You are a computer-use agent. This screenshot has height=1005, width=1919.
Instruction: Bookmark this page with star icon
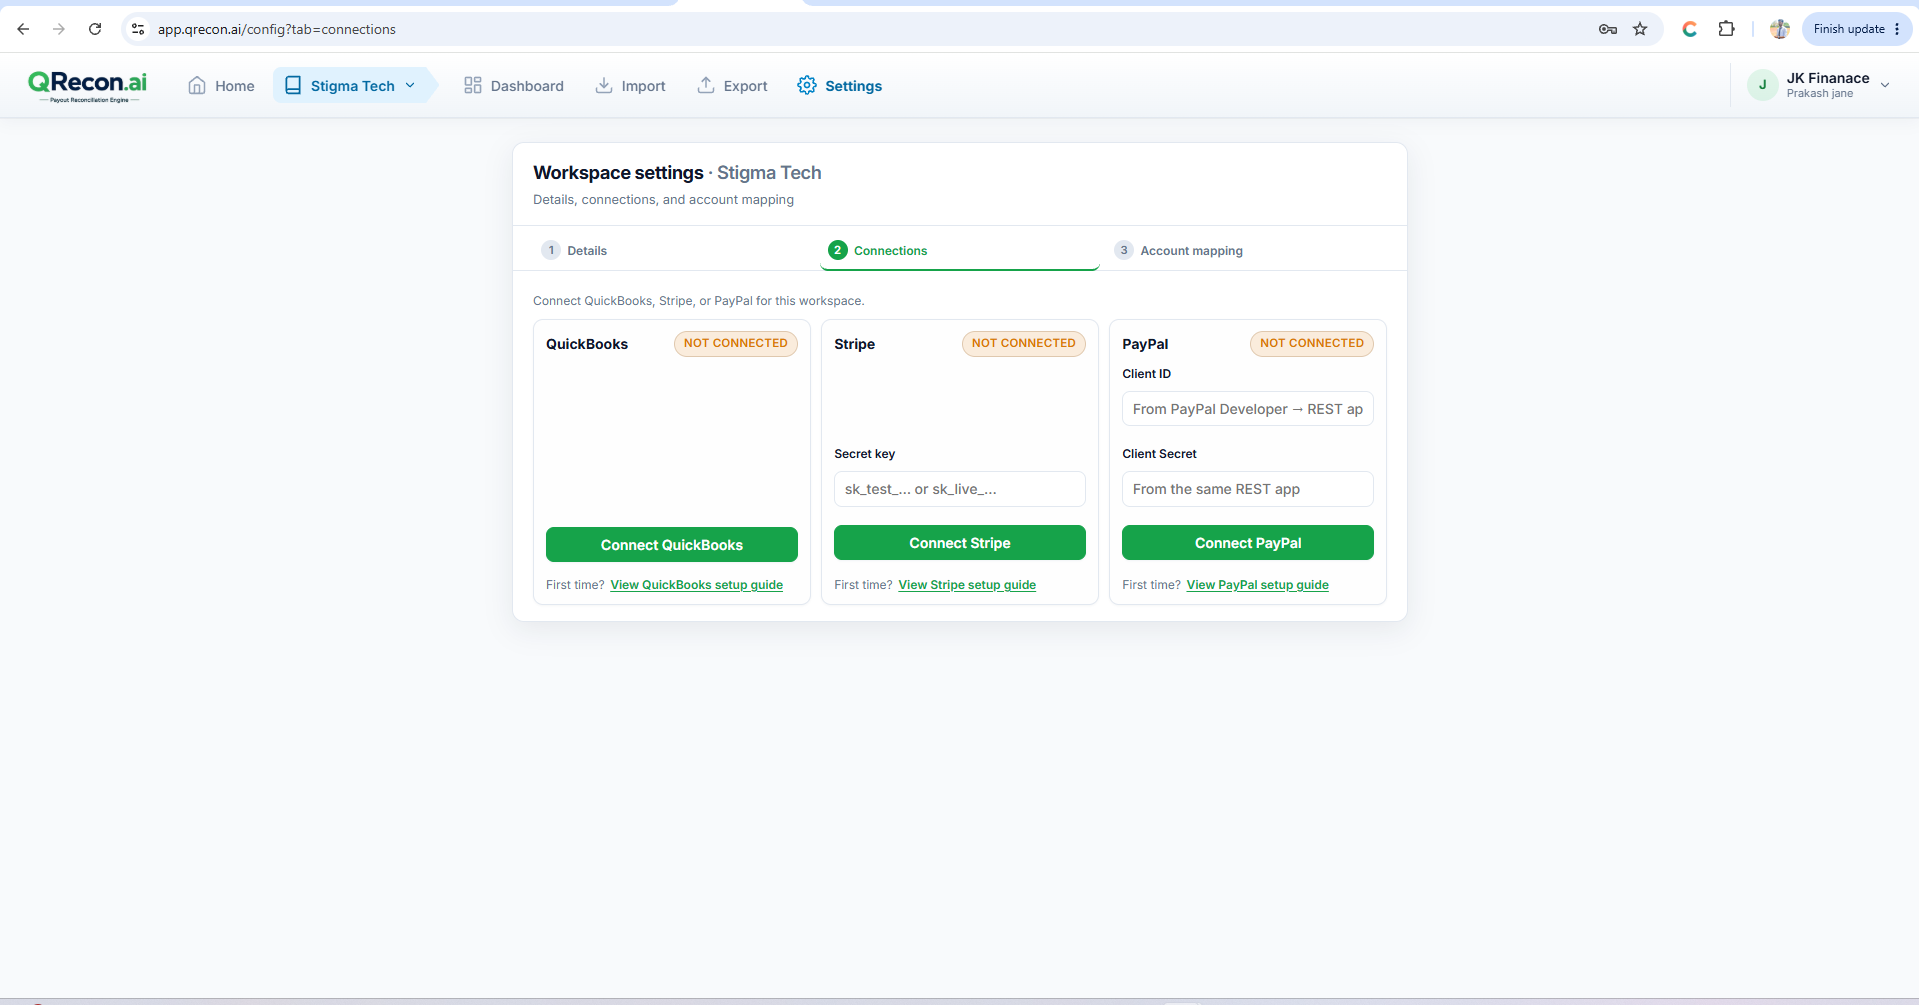pyautogui.click(x=1640, y=29)
